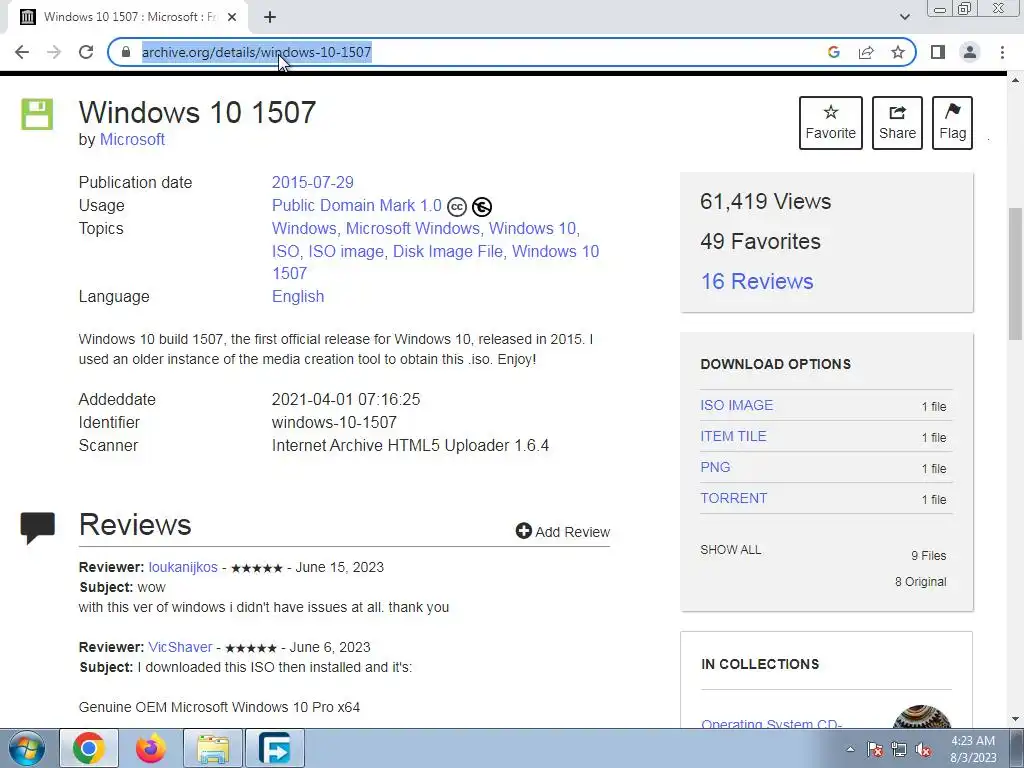Select the PNG download option
Screen dimensions: 1024x768
[x=715, y=467]
